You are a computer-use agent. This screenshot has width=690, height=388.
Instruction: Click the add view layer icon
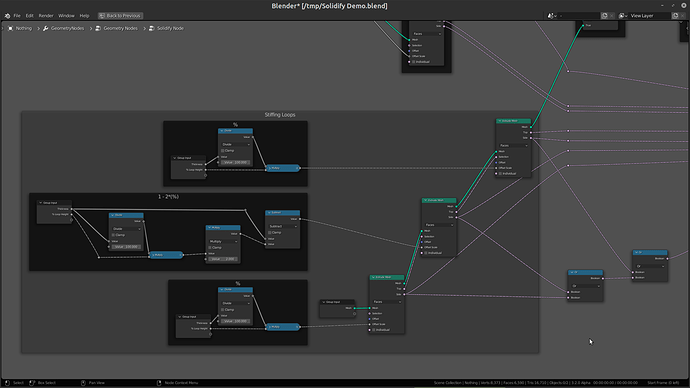[x=675, y=16]
